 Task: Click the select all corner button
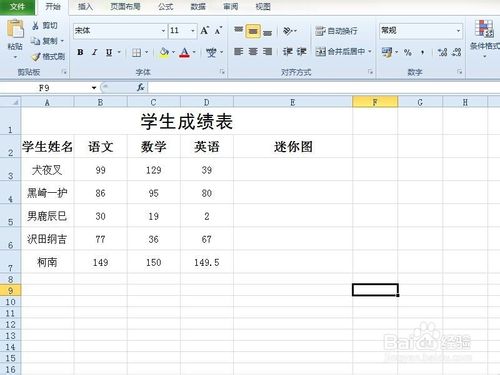(x=10, y=102)
